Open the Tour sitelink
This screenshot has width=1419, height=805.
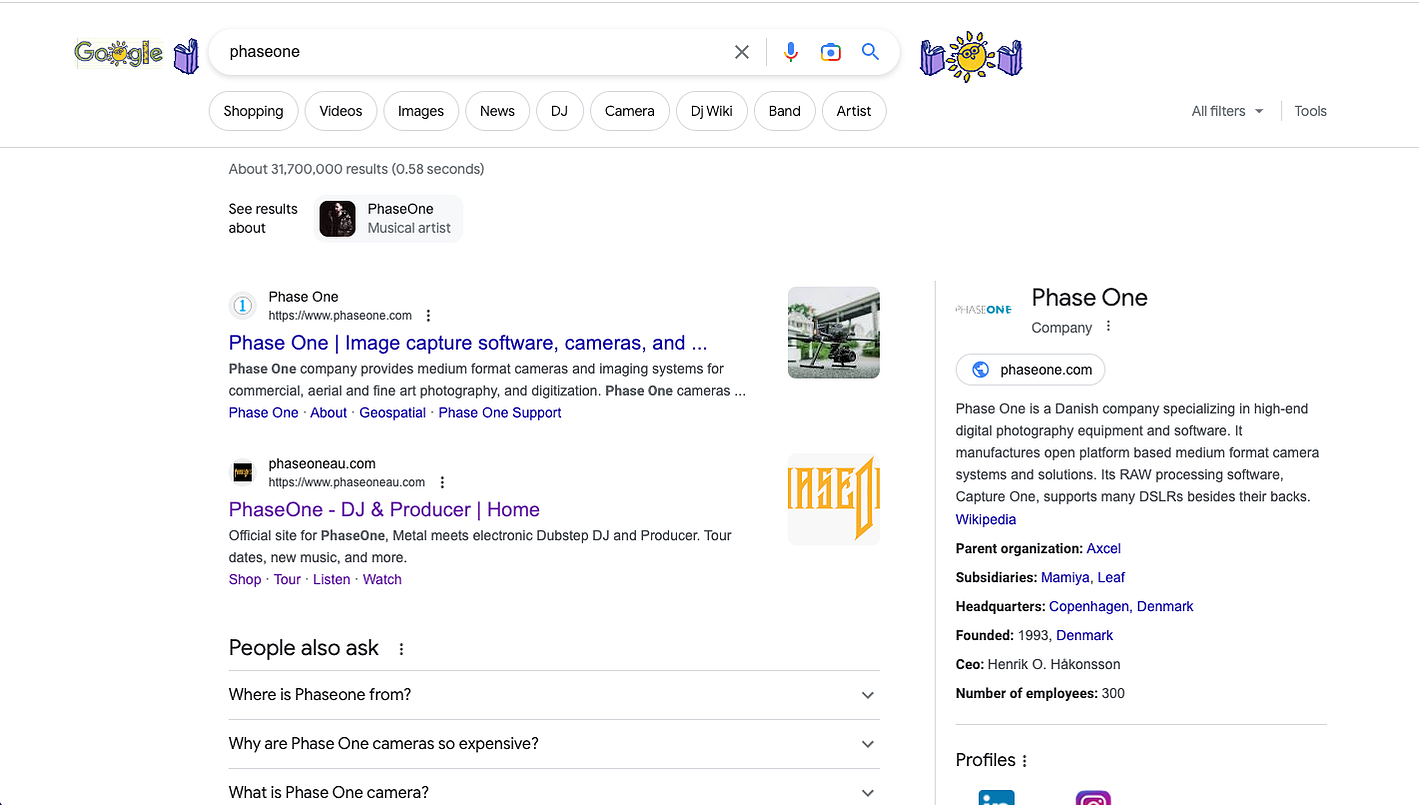point(287,580)
